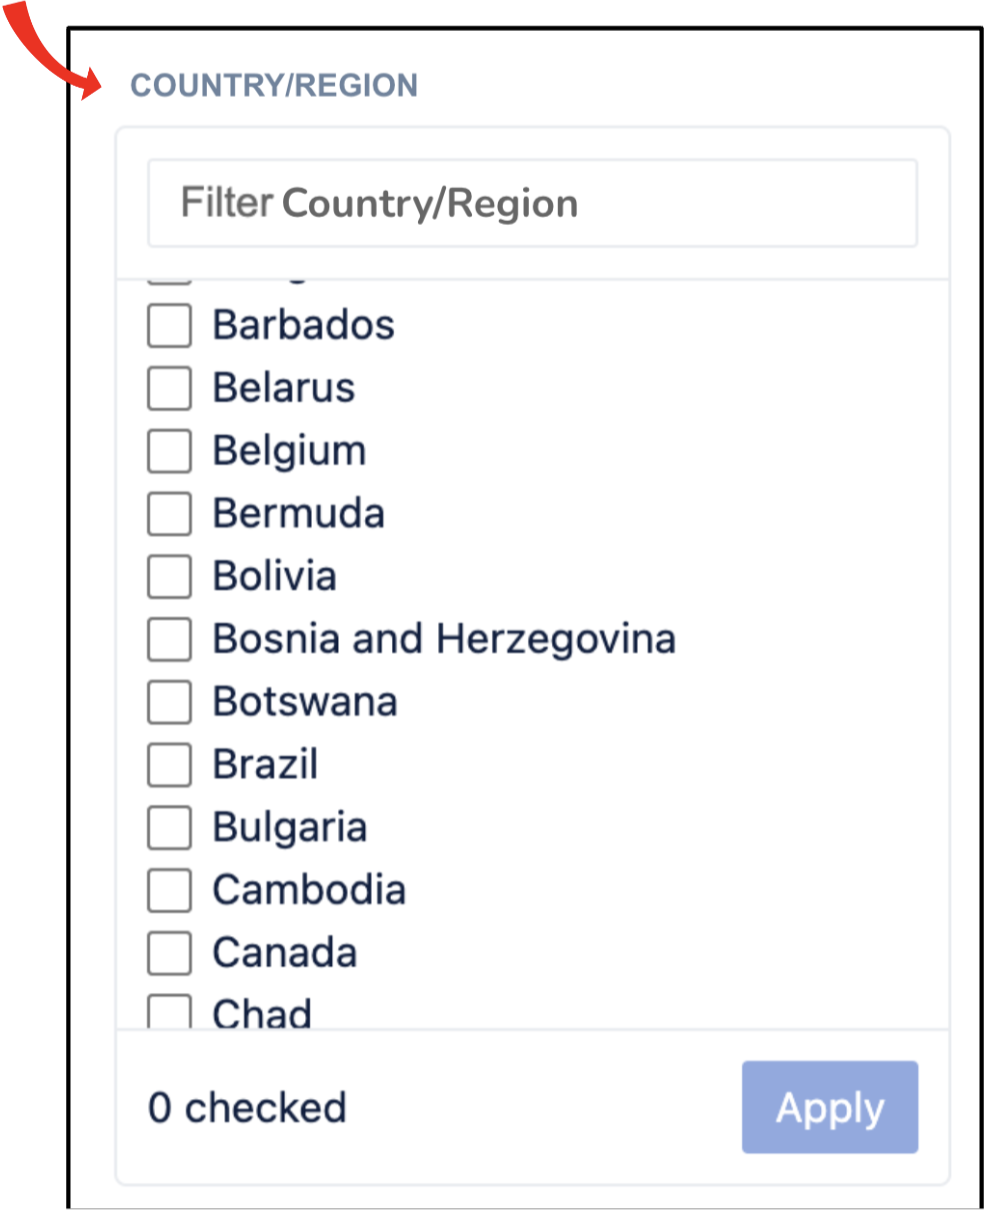Click the Filter Country/Region search field
Image resolution: width=1004 pixels, height=1218 pixels.
point(532,203)
